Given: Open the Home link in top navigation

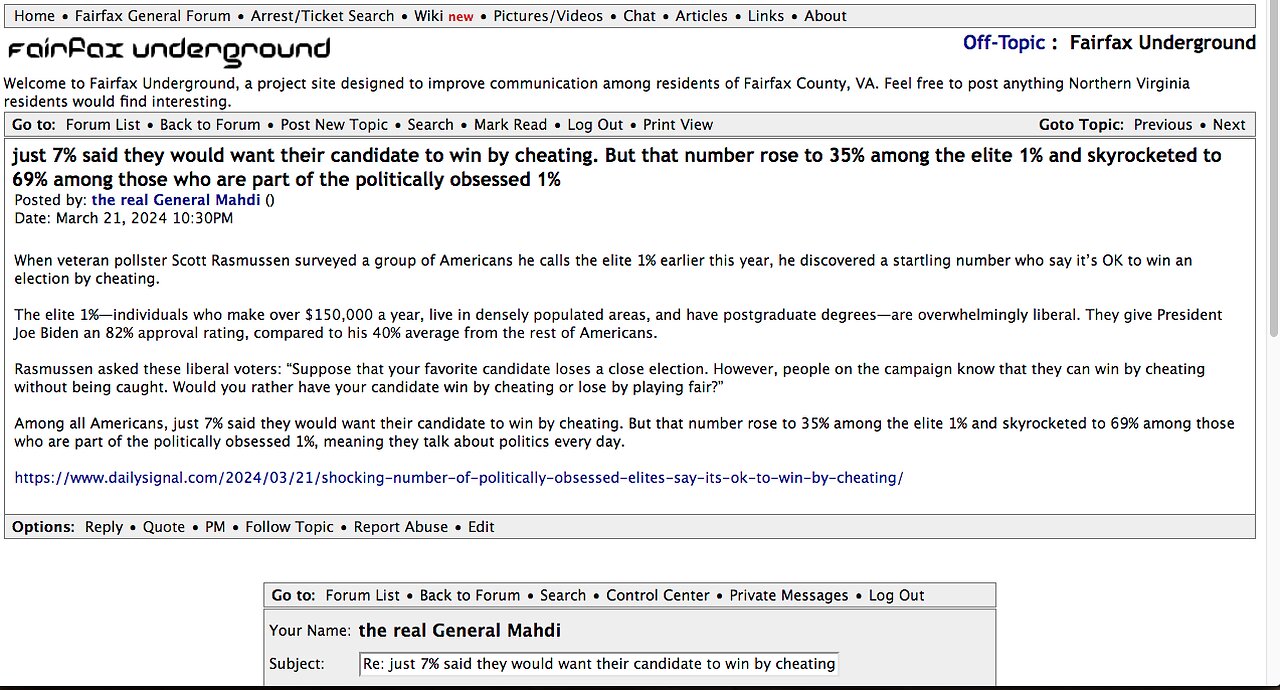Looking at the screenshot, I should pos(34,16).
